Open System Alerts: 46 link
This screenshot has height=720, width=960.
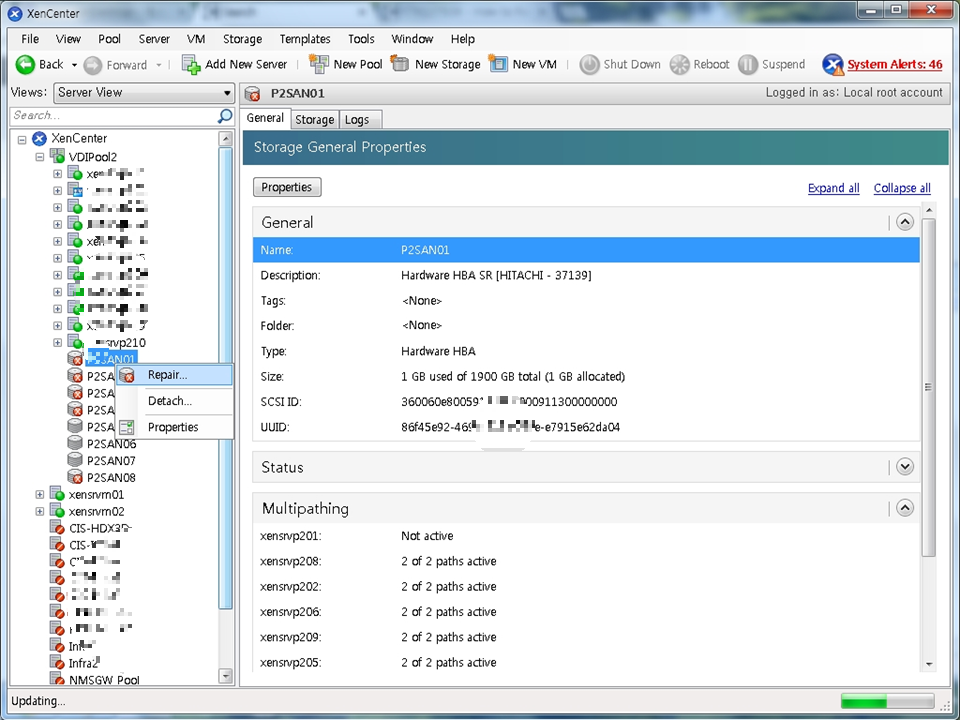(894, 64)
